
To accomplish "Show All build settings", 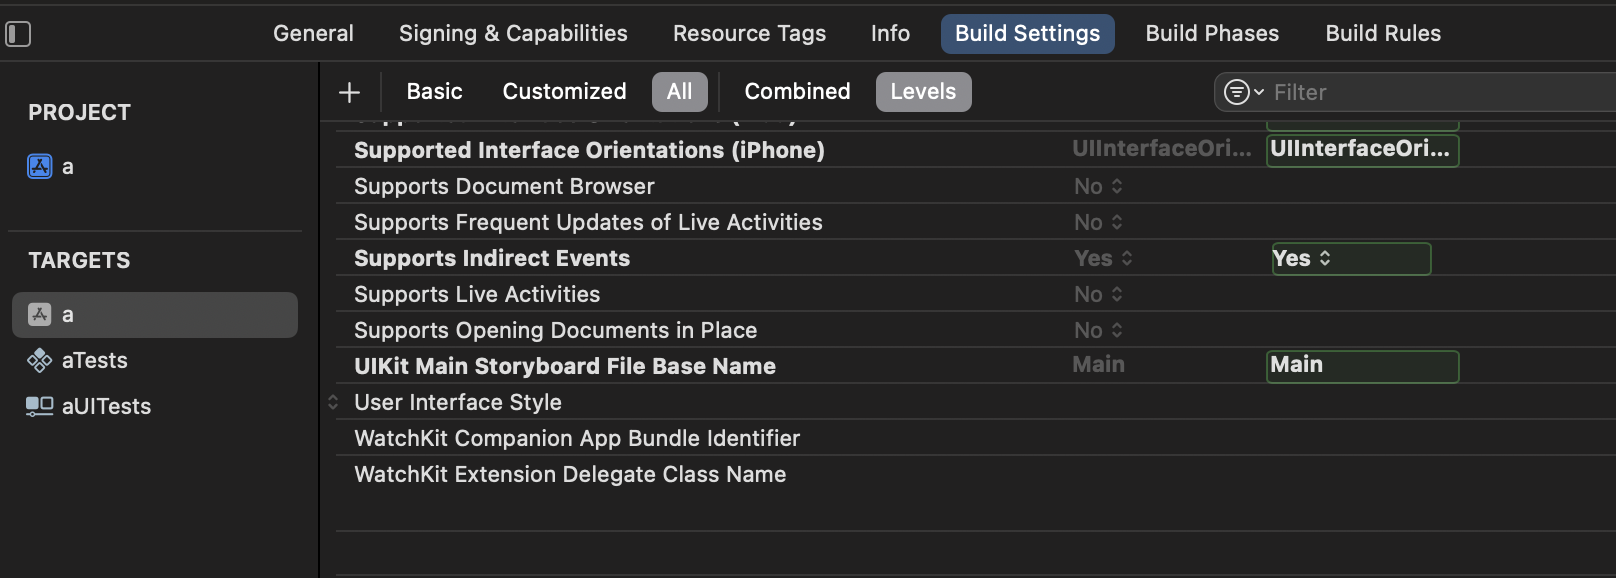I will tap(679, 92).
